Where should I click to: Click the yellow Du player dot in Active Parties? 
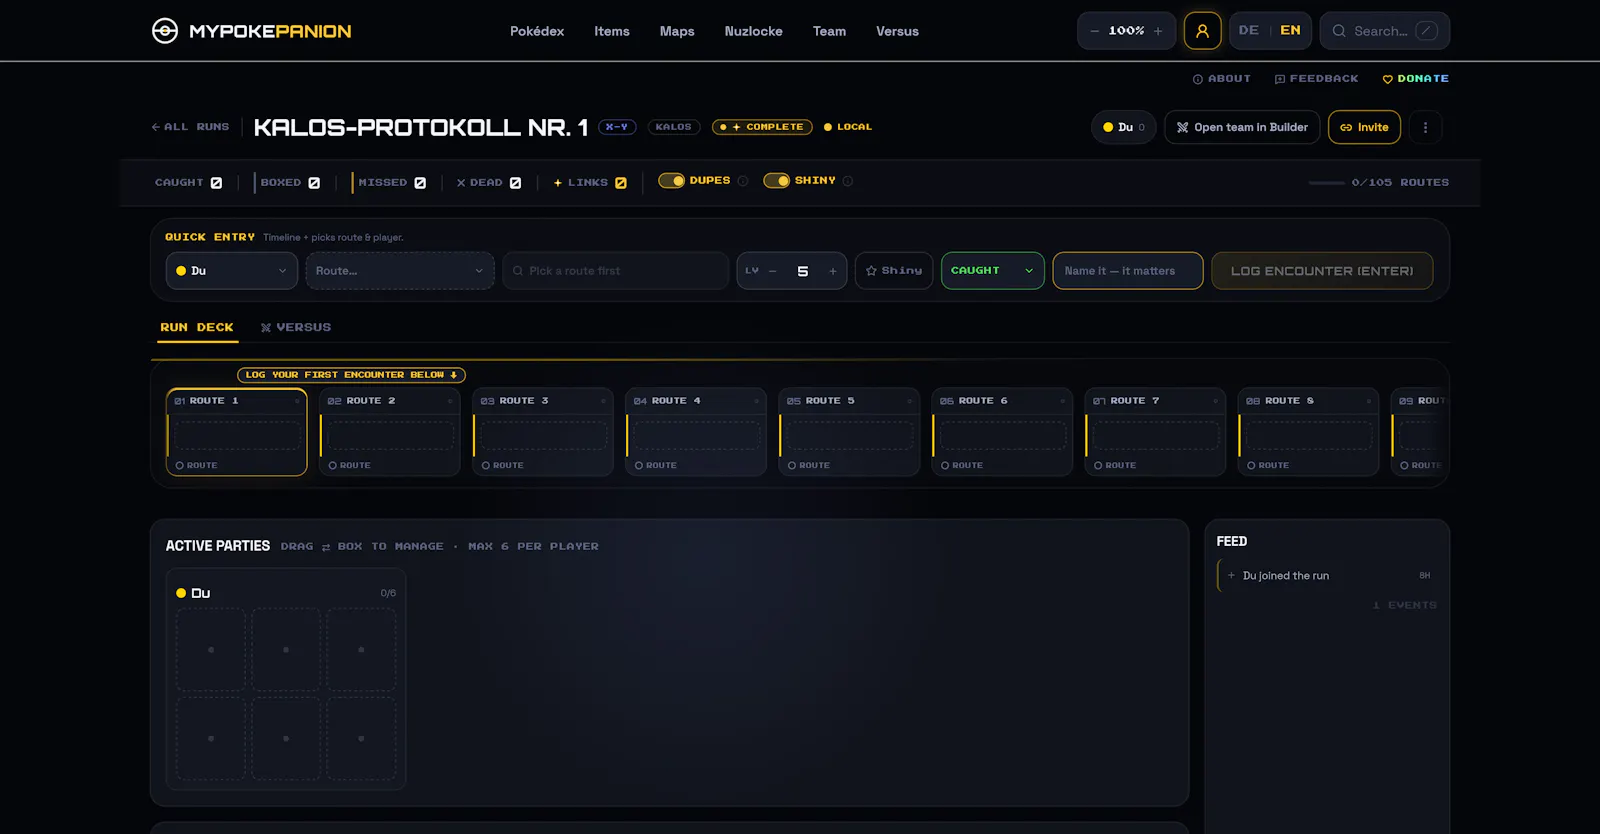pos(181,593)
